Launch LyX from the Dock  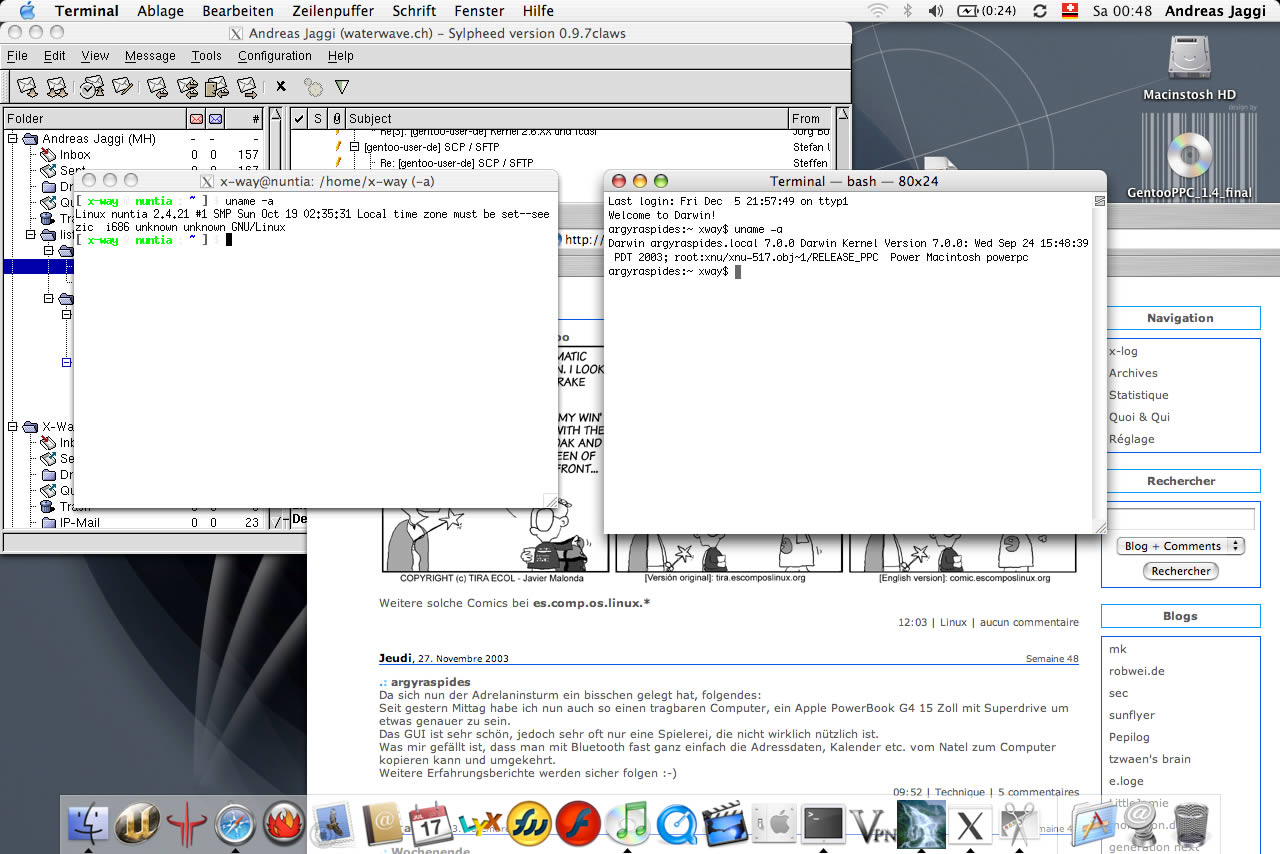point(480,822)
